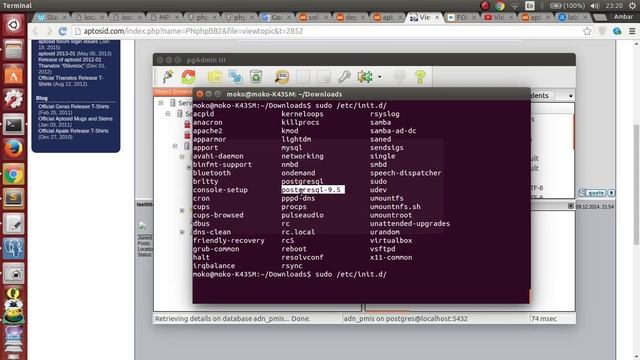This screenshot has height=360, width=640.
Task: Open the Terminal launcher icon
Action: click(13, 124)
